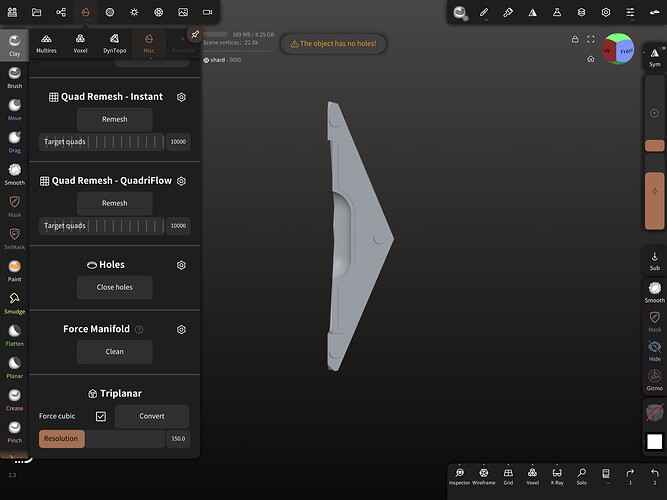Open the Topology menu icon in top bar

(86, 12)
